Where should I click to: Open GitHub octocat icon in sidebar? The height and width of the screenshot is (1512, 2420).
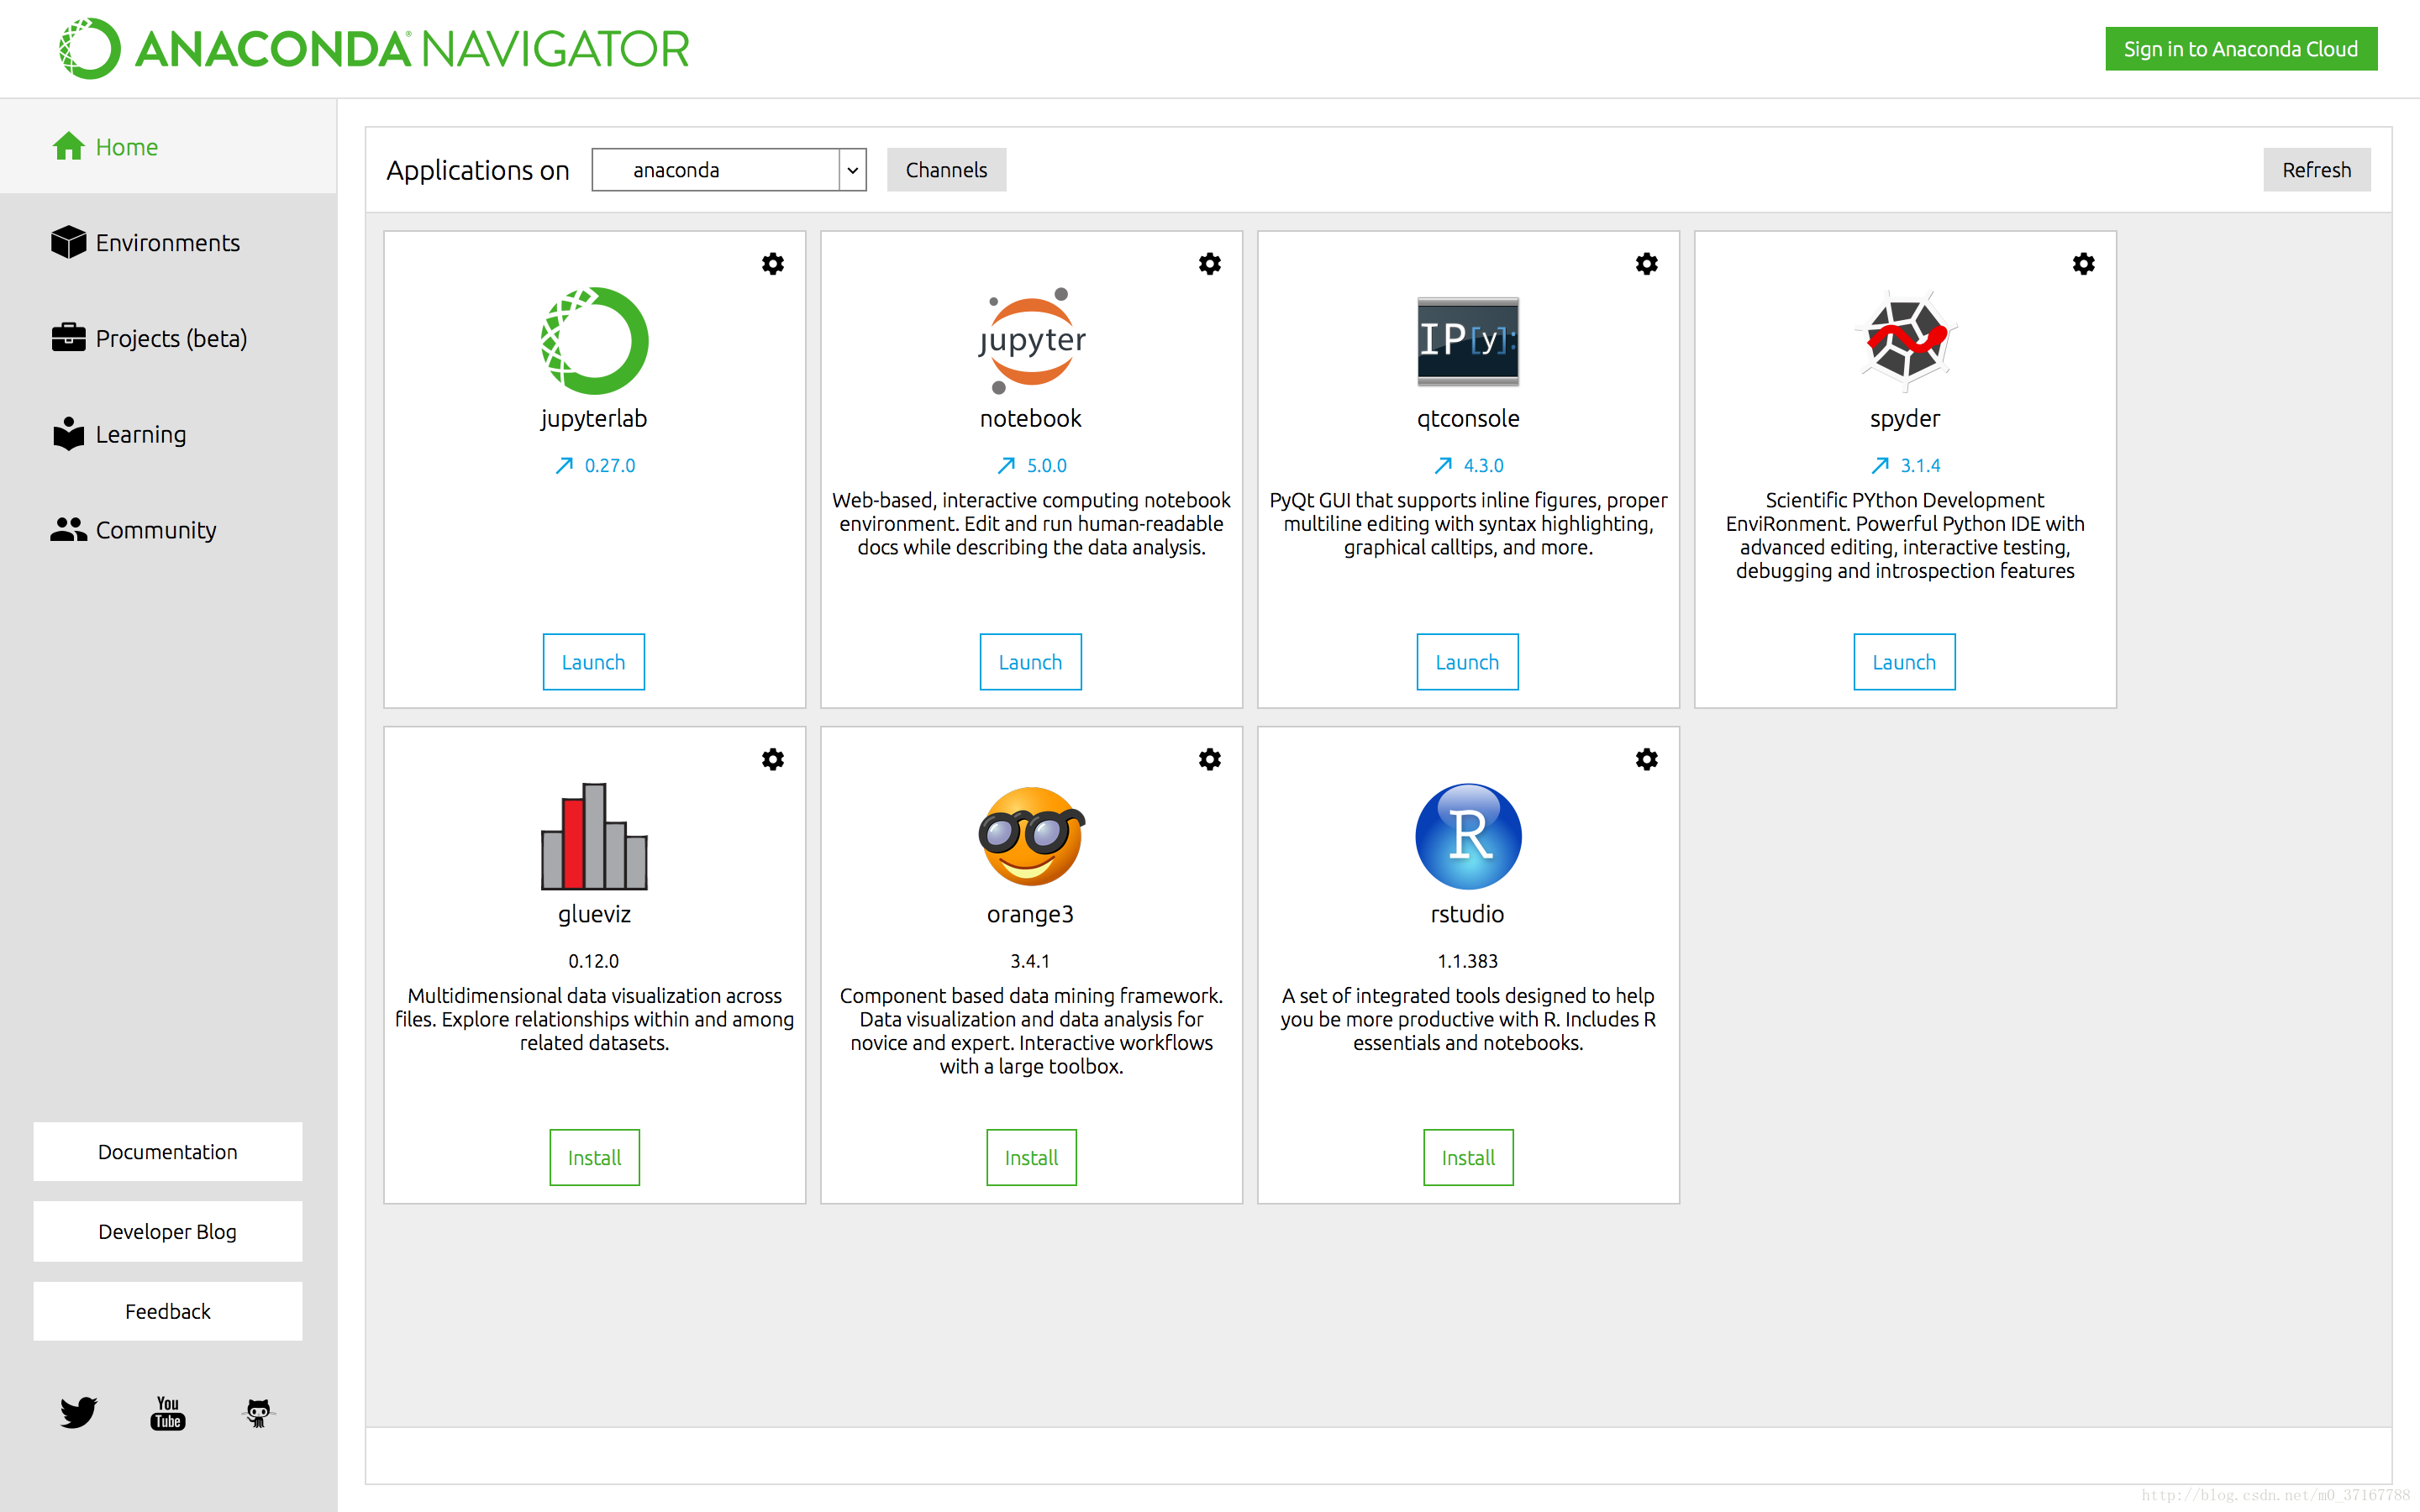[x=258, y=1412]
